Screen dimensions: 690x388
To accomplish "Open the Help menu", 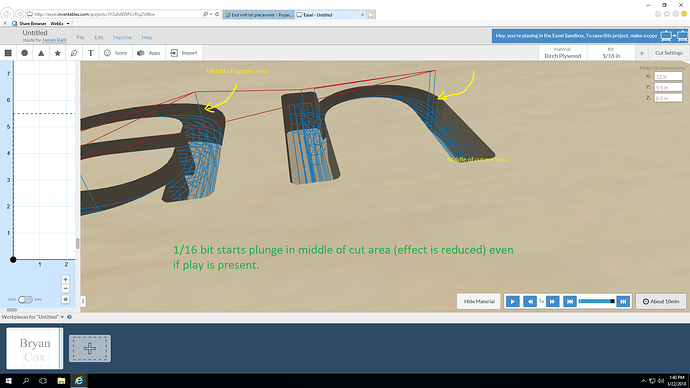I will [147, 37].
